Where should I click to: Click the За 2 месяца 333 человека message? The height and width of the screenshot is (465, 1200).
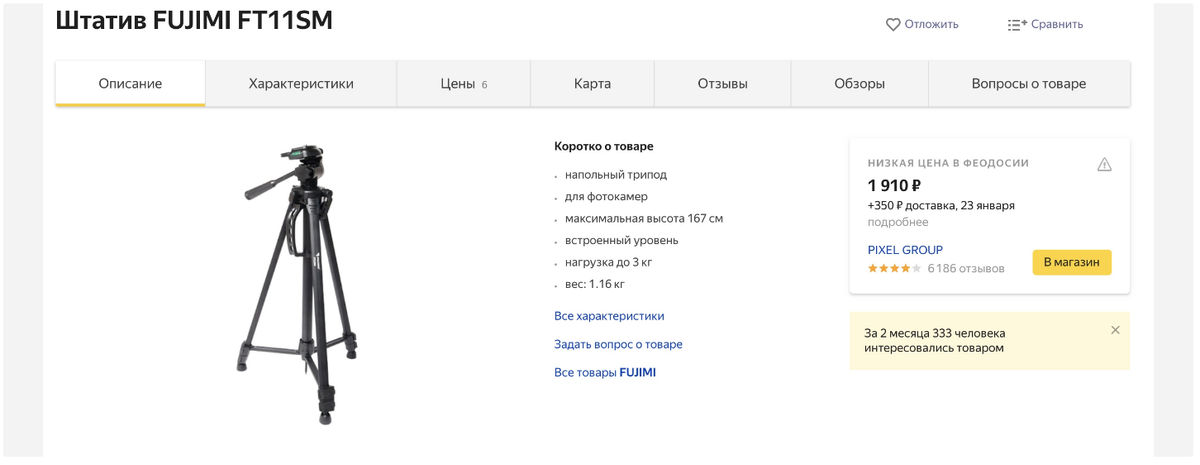[935, 340]
